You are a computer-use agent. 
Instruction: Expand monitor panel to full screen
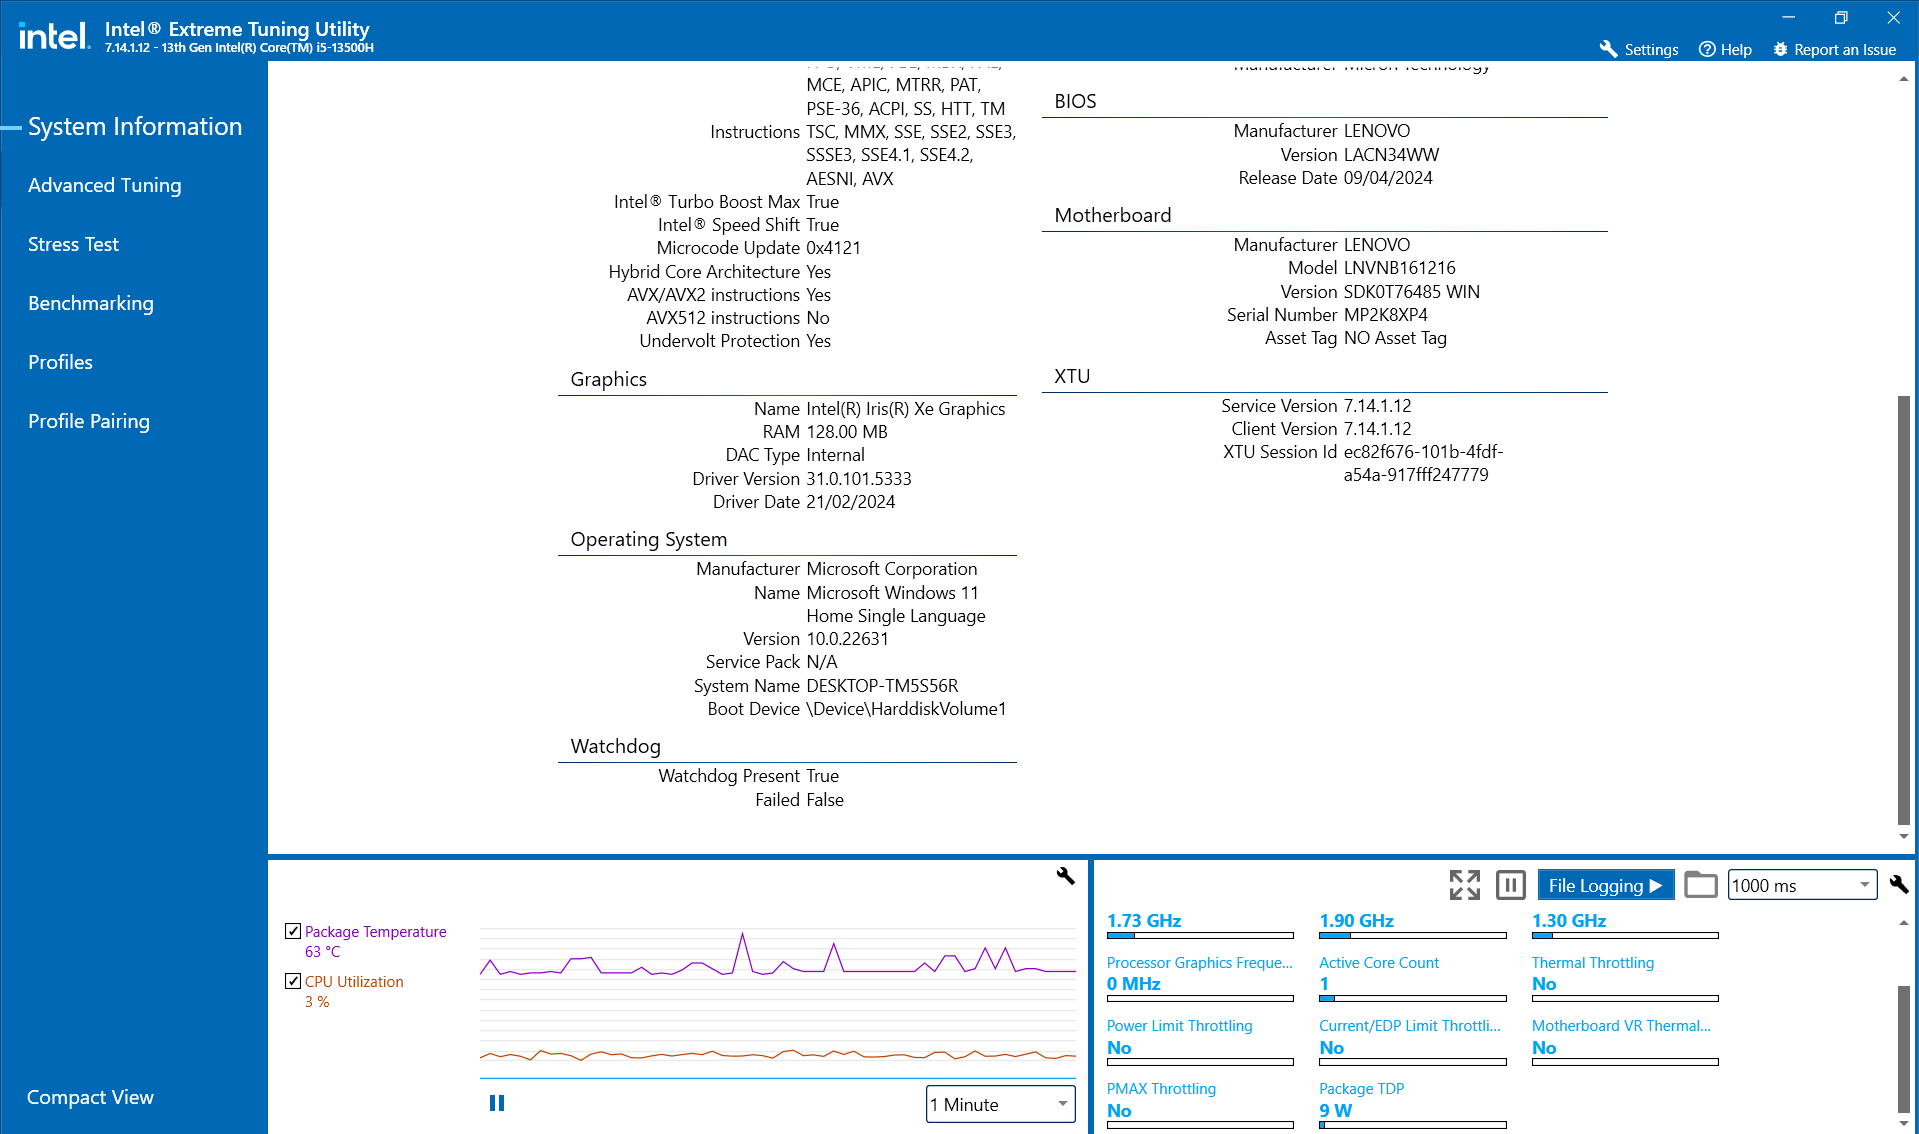pos(1465,885)
